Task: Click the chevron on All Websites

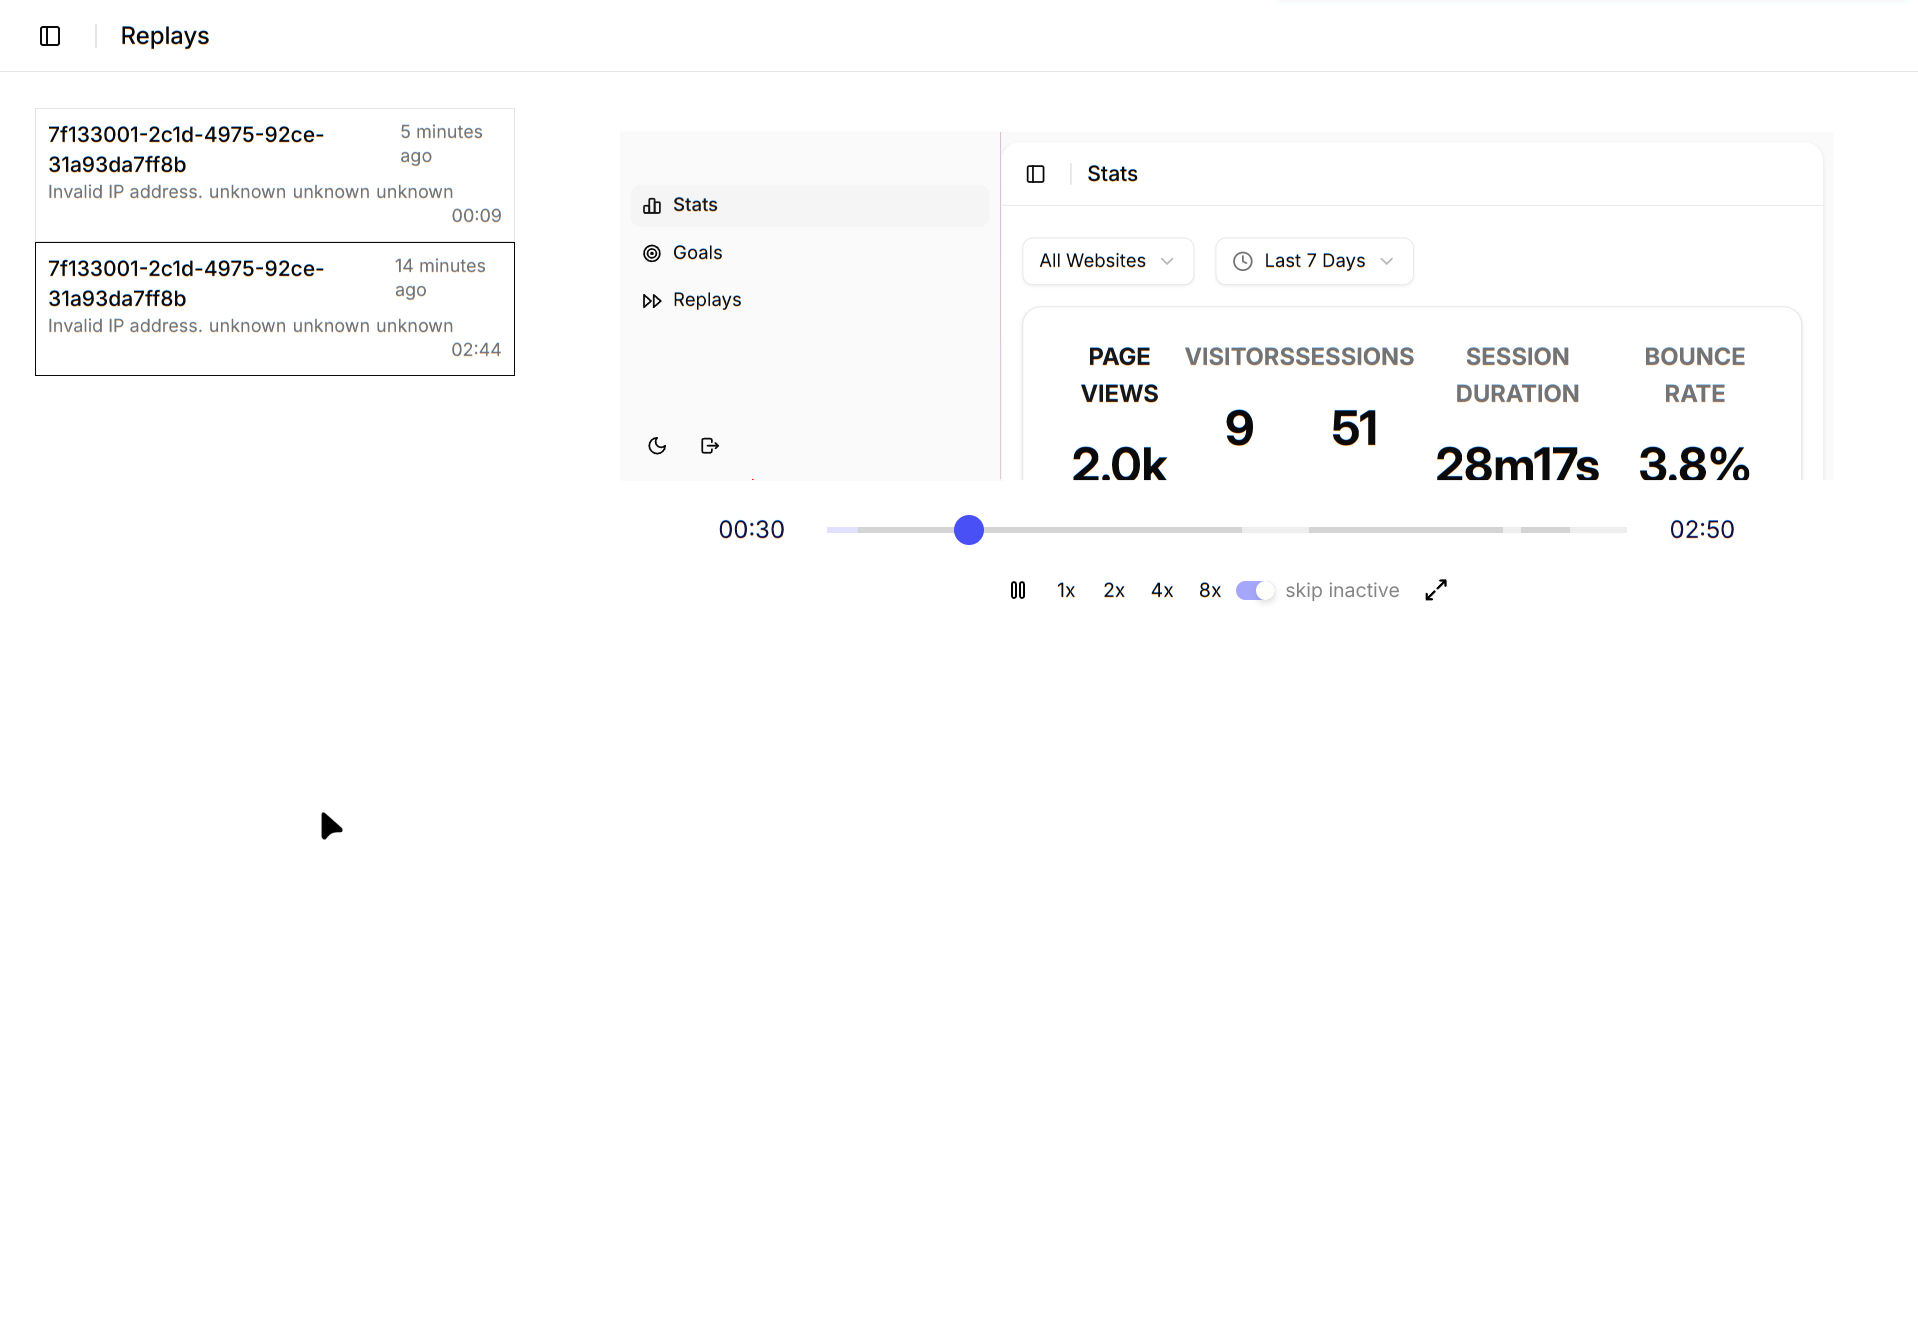Action: coord(1167,262)
